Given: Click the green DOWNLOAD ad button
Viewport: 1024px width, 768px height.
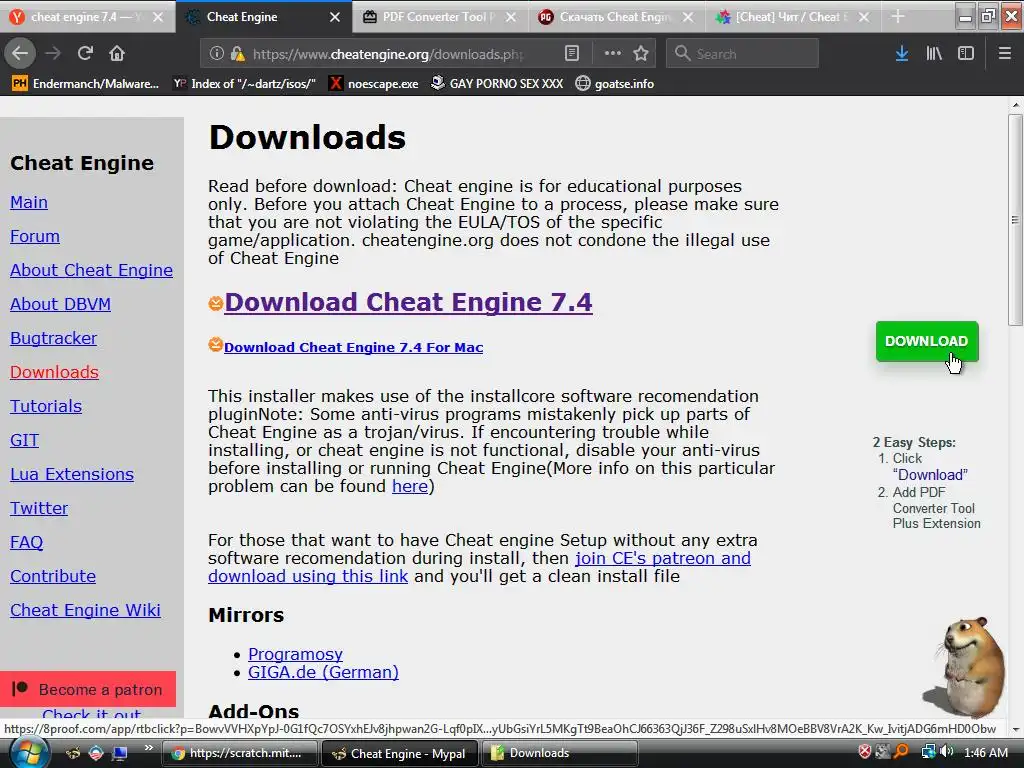Looking at the screenshot, I should pos(927,341).
